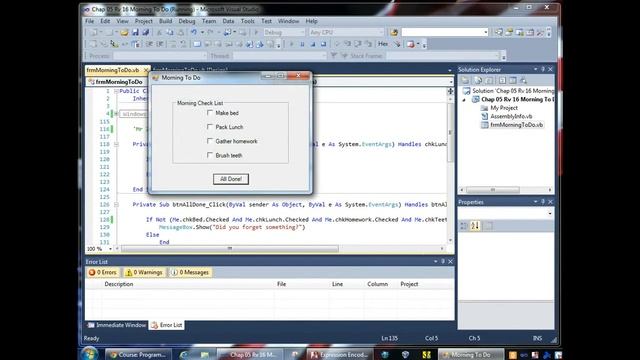Open the Build menu
The image size is (640, 360).
[x=165, y=21]
